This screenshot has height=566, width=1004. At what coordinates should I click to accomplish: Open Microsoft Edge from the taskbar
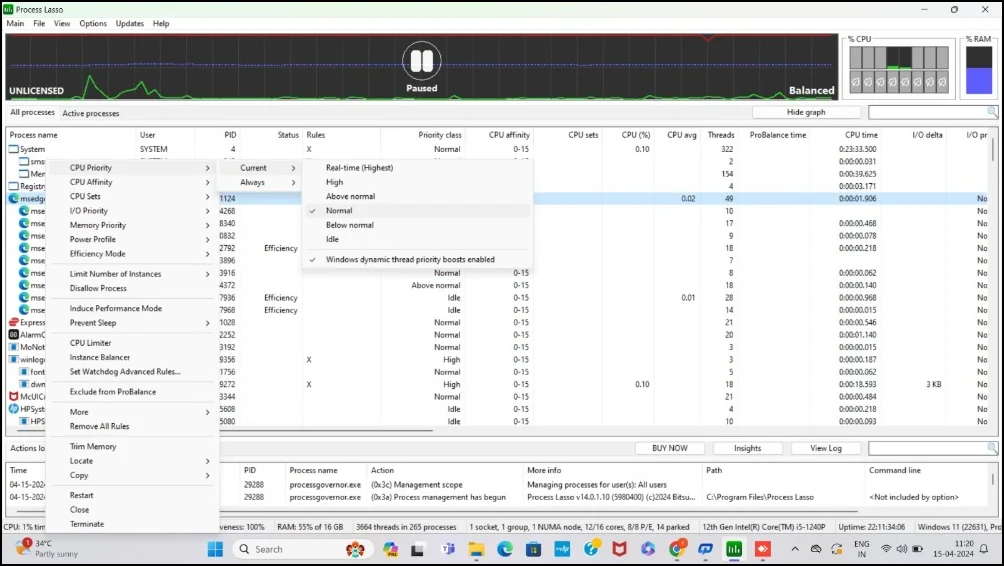pos(505,549)
